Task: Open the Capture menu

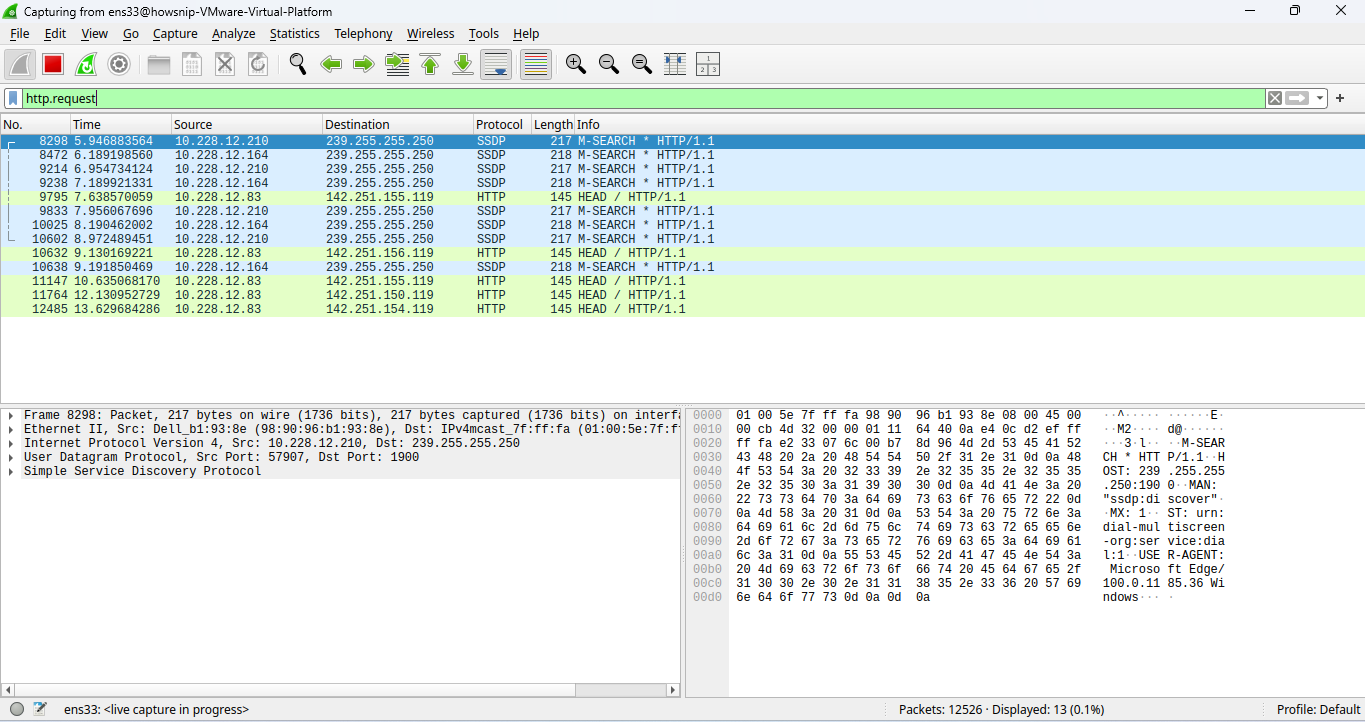Action: [x=175, y=33]
